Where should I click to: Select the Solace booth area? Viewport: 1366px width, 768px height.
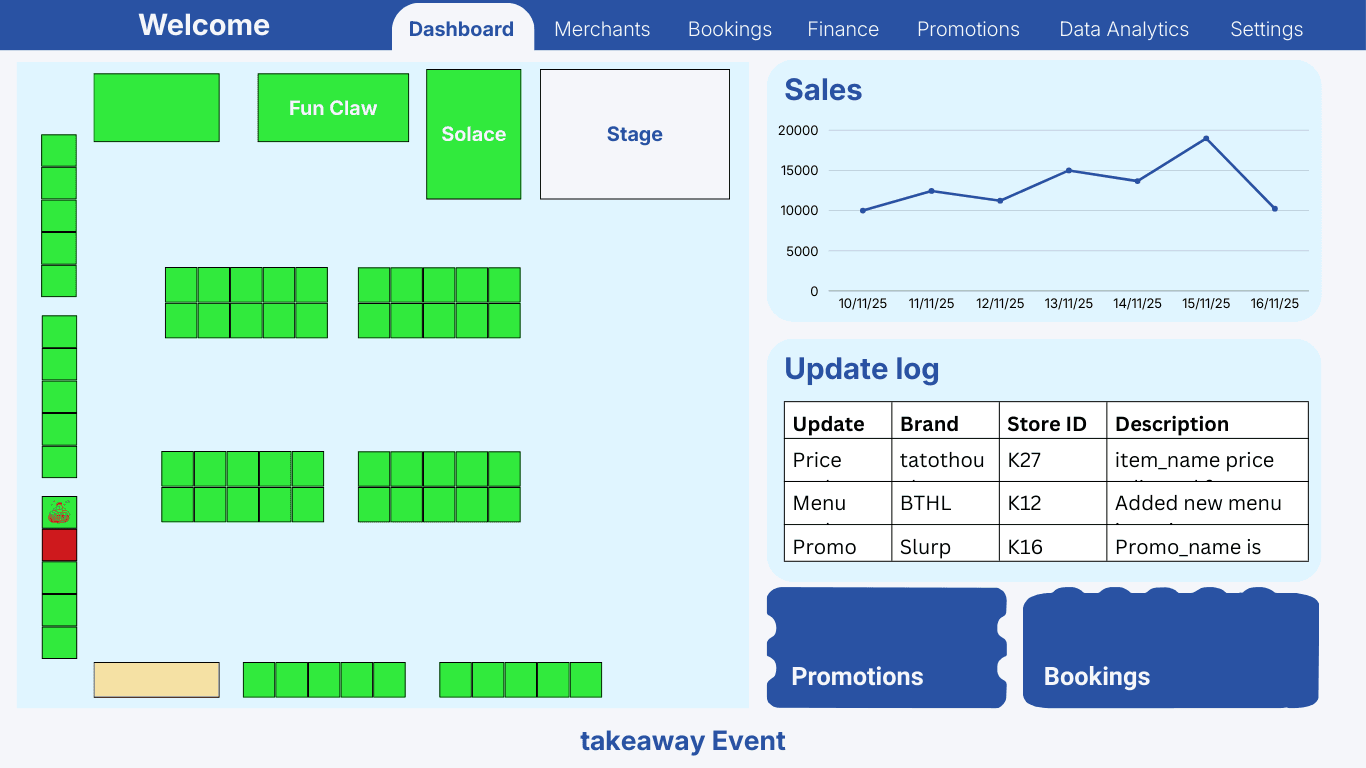point(473,134)
